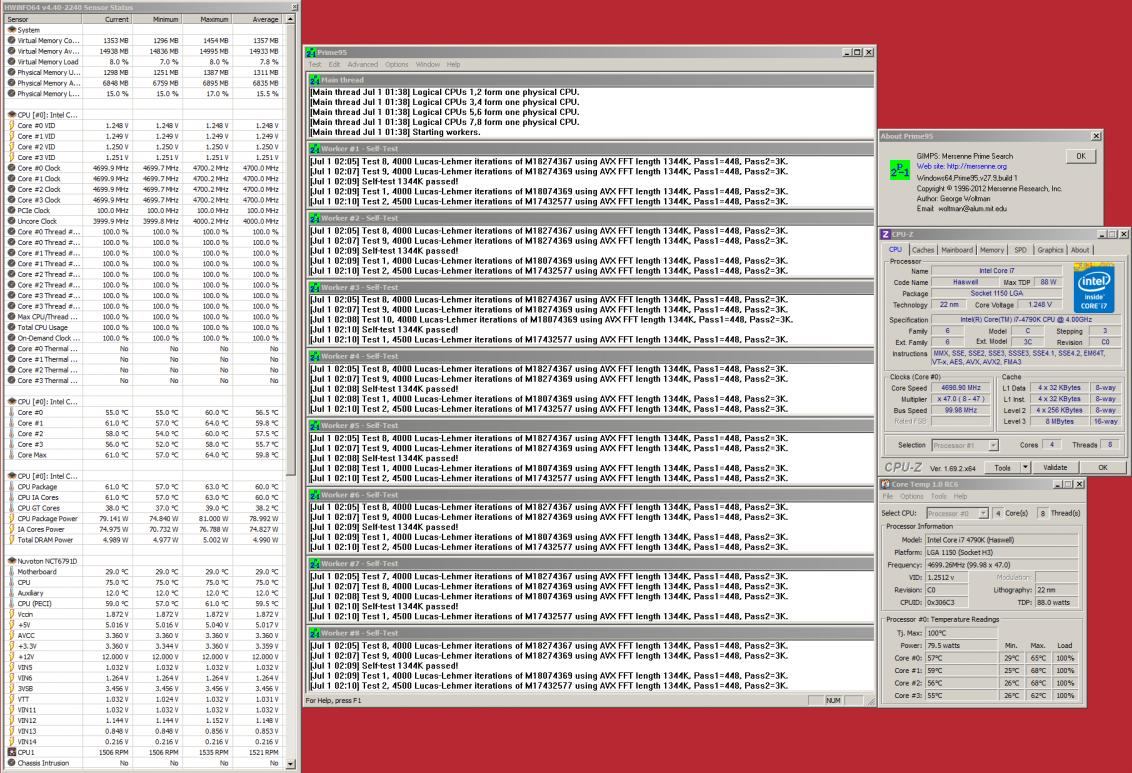Click the Prime95 title bar application icon
The height and width of the screenshot is (773, 1132).
pyautogui.click(x=311, y=53)
